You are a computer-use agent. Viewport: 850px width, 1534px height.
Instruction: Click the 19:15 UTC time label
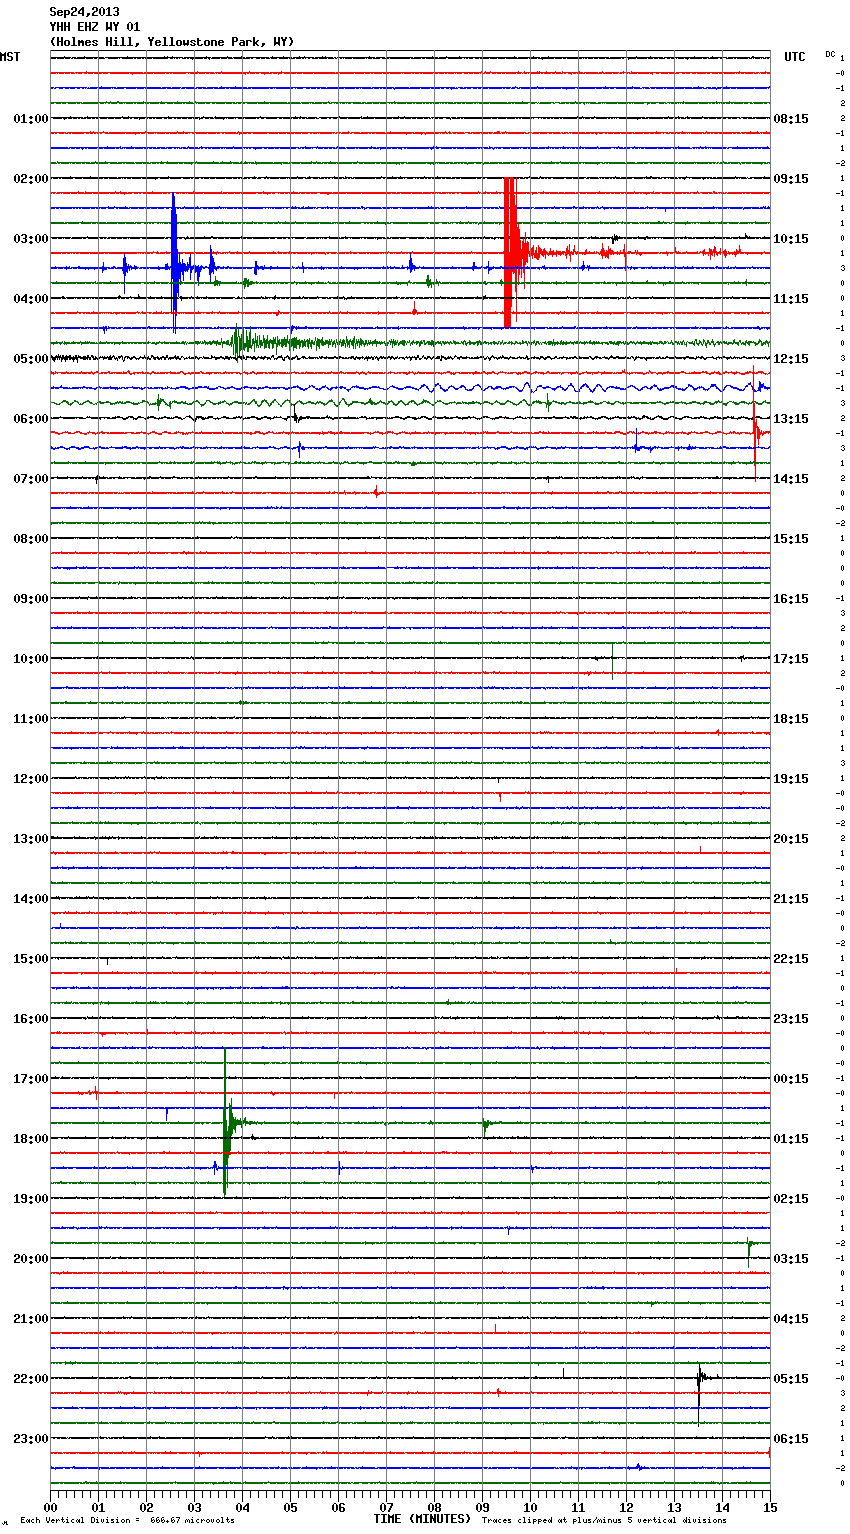(791, 779)
